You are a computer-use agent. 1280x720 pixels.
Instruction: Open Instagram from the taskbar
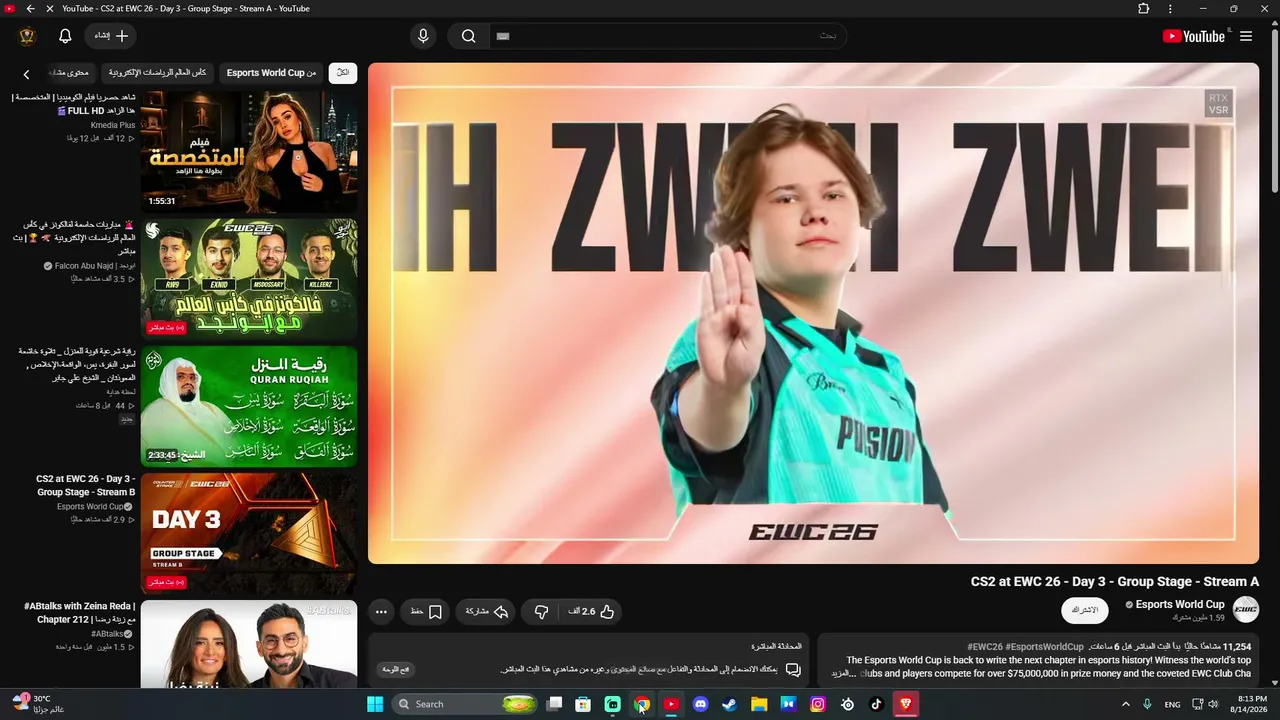(817, 704)
